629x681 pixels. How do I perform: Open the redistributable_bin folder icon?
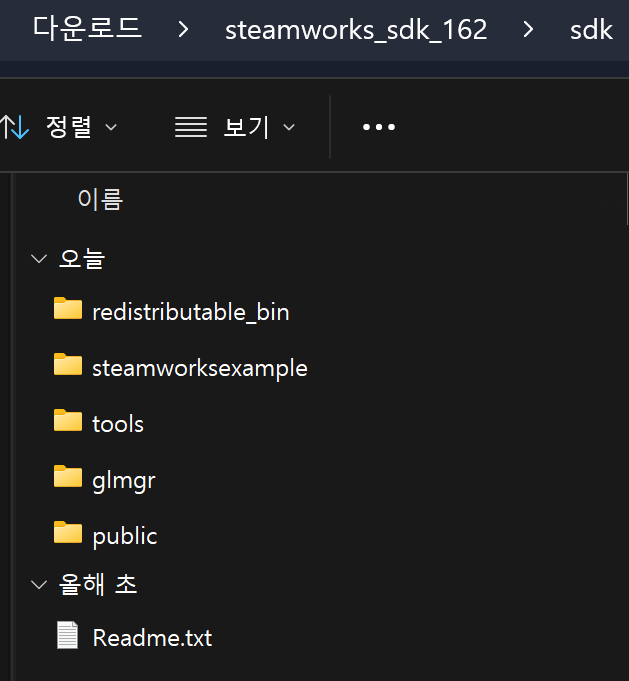point(68,308)
